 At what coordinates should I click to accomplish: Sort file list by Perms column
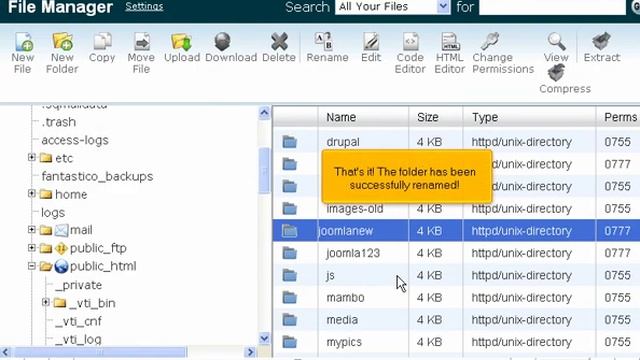click(620, 118)
